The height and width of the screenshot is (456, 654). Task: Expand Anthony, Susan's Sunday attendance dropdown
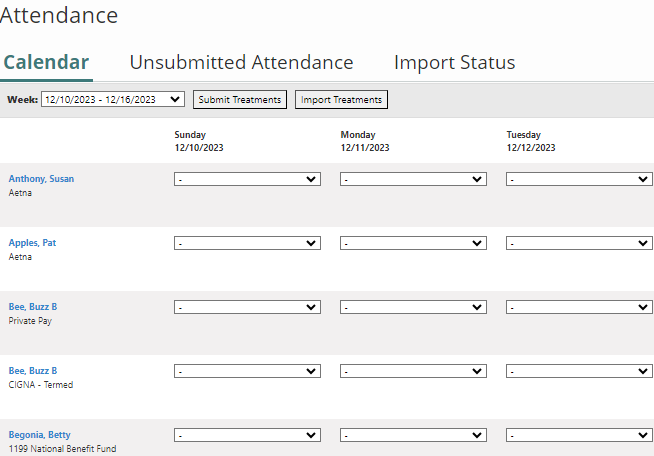[x=247, y=179]
